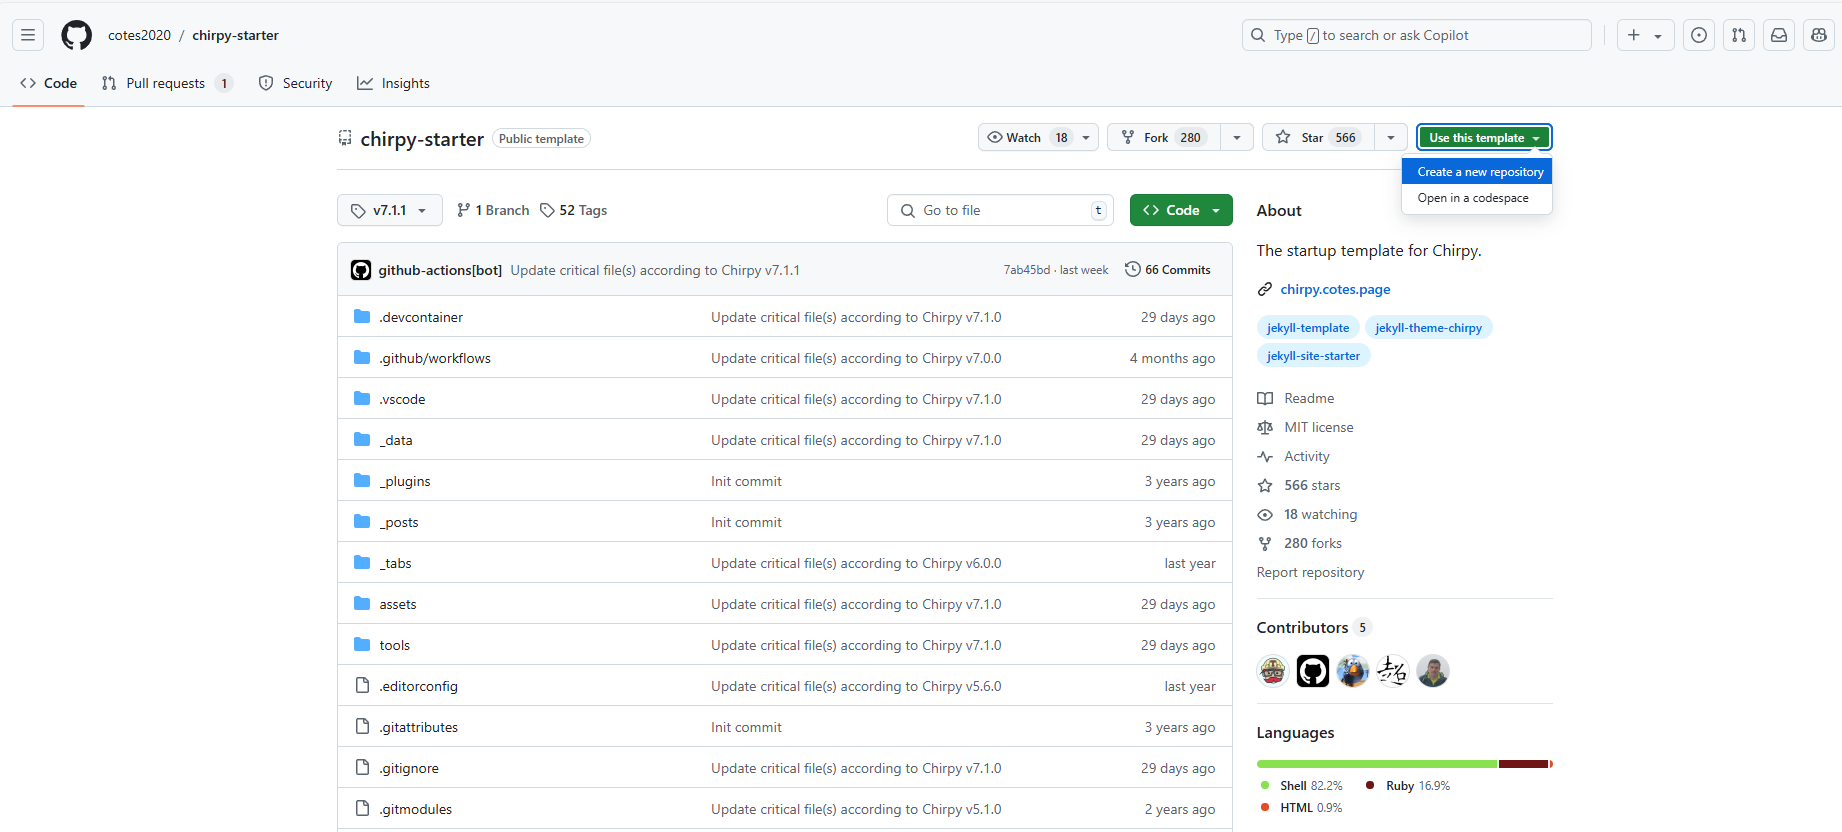Open the pull requests icon in header
Viewport: 1842px width, 832px height.
tap(1739, 35)
